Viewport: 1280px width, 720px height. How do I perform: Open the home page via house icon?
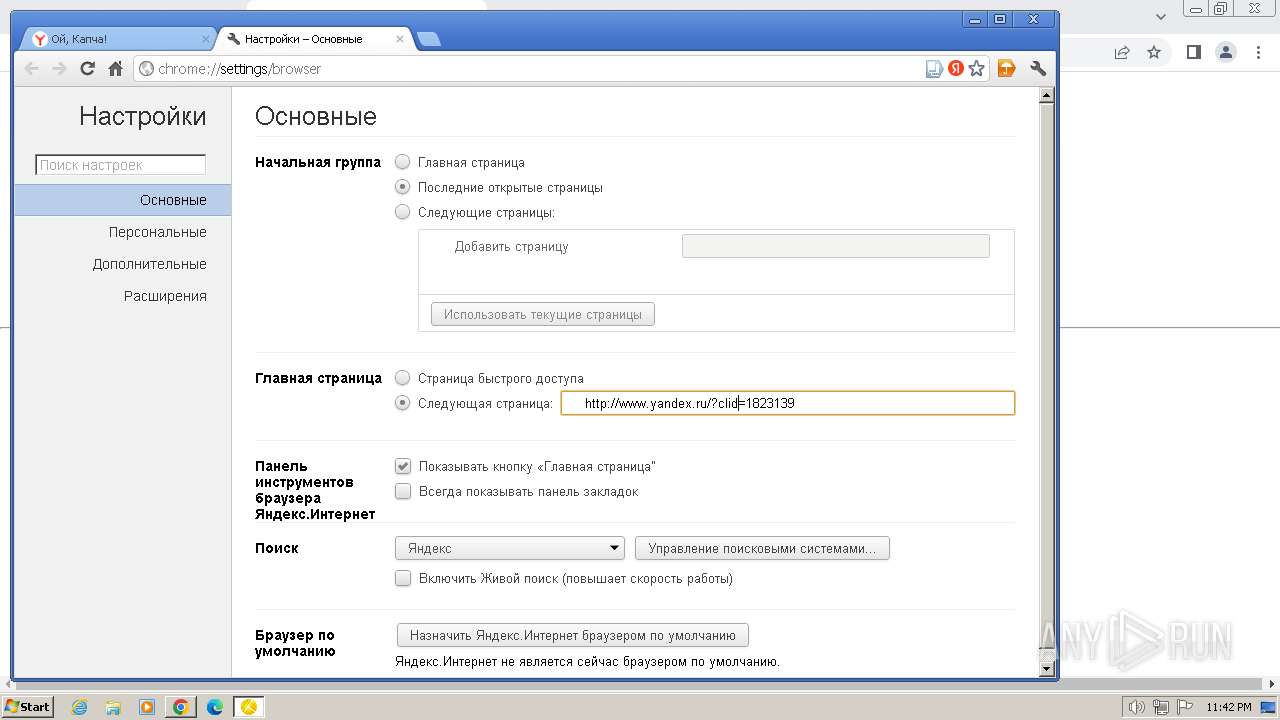point(116,69)
